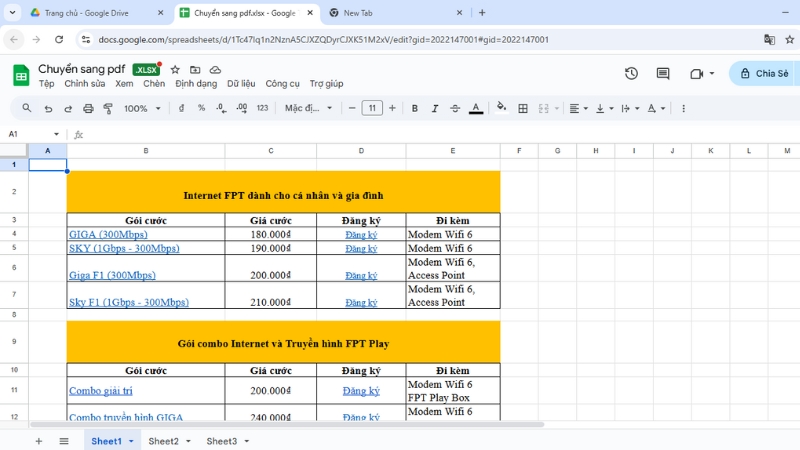
Task: Switch to the Sheet3 tab
Action: (221, 441)
